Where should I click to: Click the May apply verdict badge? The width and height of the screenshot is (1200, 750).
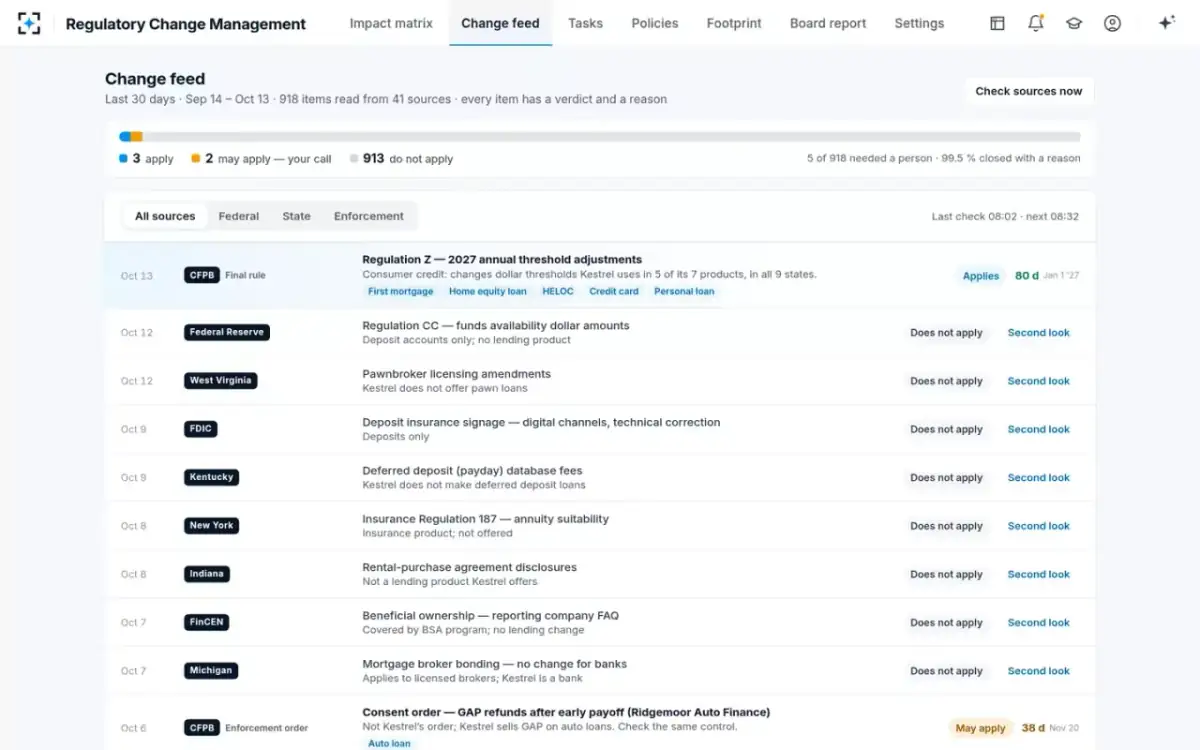(981, 728)
